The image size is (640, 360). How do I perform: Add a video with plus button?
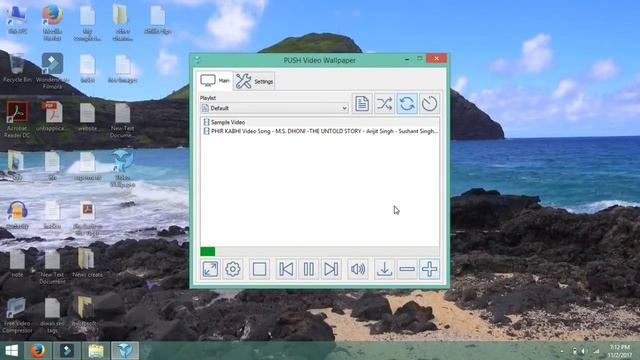click(x=429, y=269)
